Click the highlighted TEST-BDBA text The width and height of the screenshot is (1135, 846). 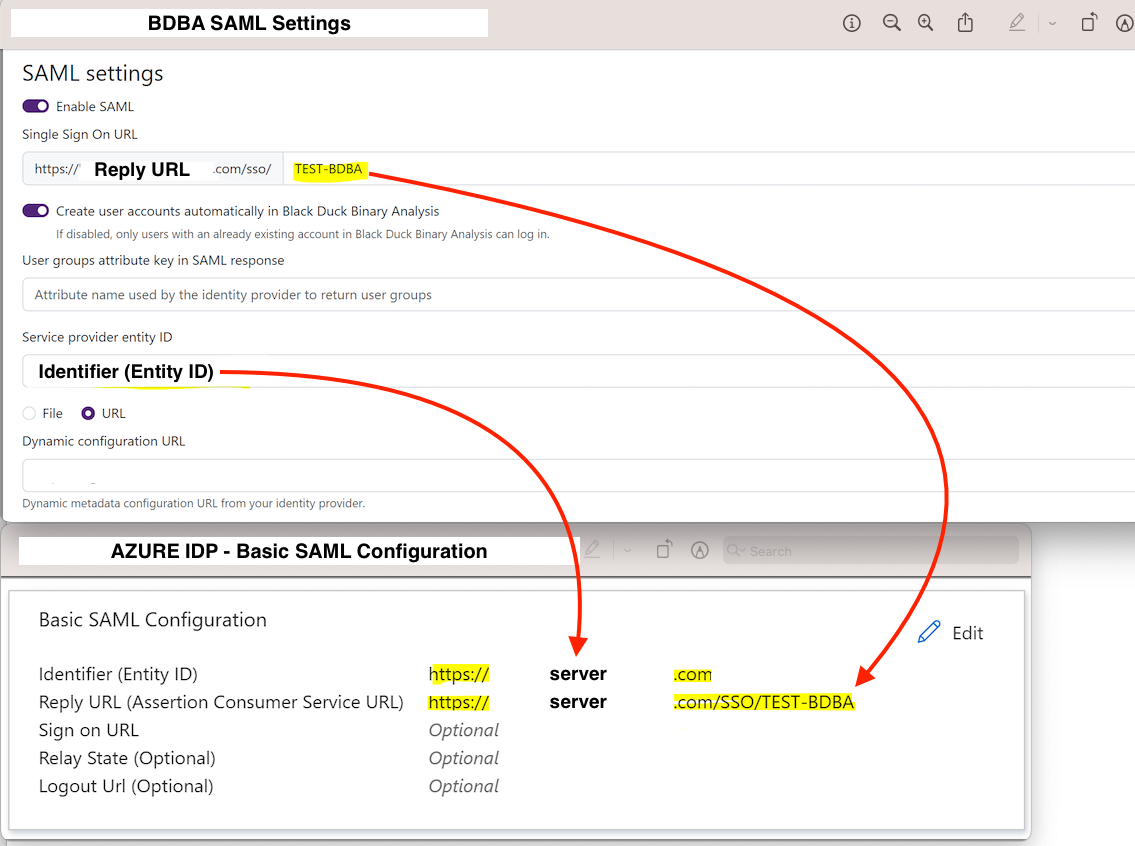[329, 169]
